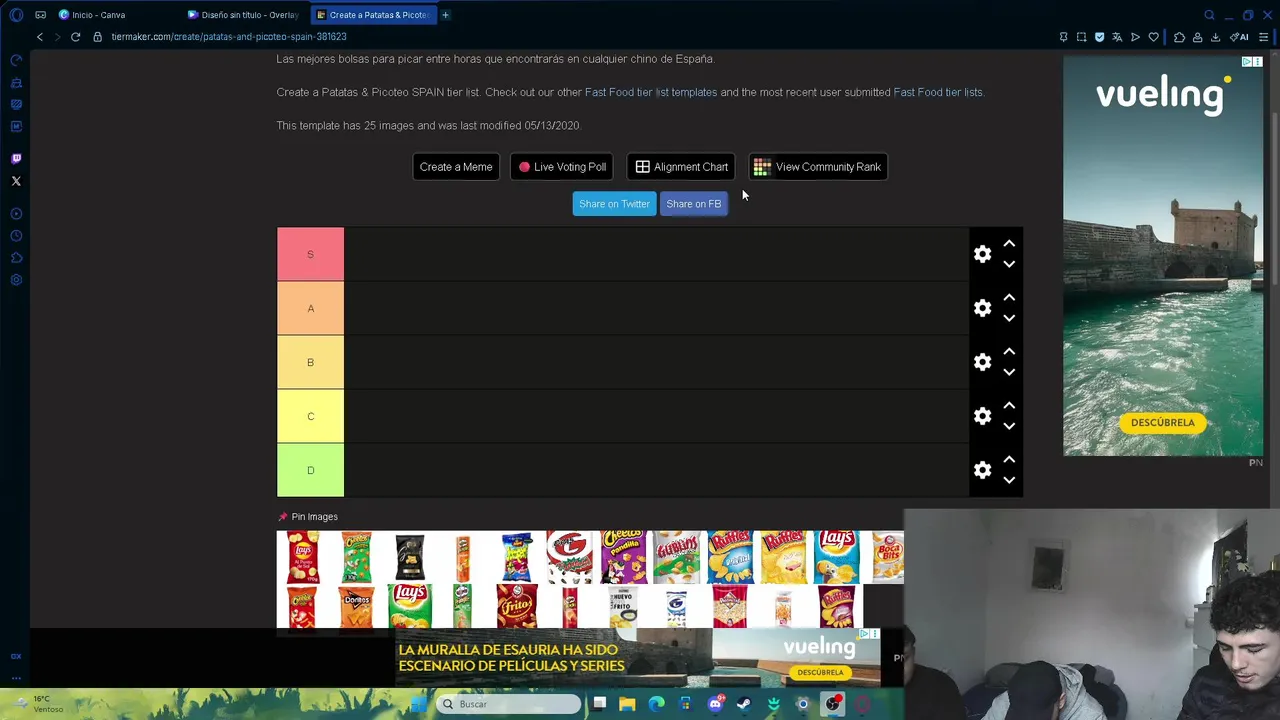Open the taskbar weather widget
This screenshot has height=720, width=1280.
tap(40, 704)
